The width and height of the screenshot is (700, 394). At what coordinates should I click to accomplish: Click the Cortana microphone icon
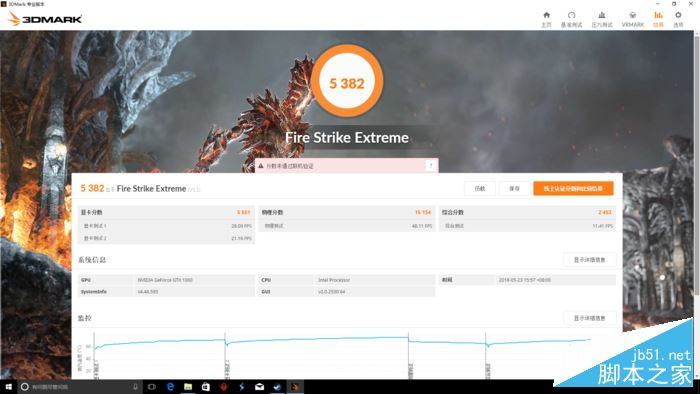click(x=135, y=387)
